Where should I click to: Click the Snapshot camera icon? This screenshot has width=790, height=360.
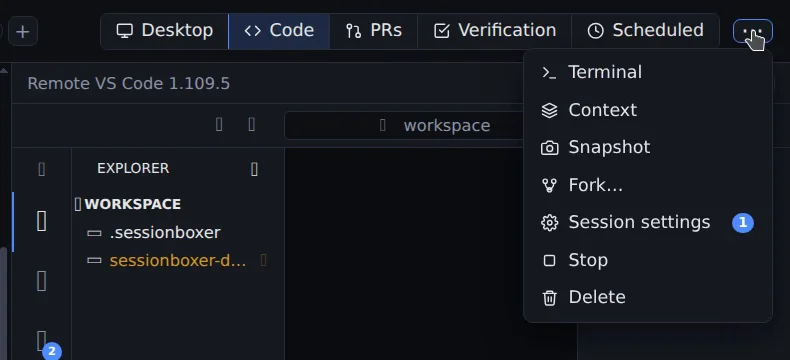click(x=549, y=148)
